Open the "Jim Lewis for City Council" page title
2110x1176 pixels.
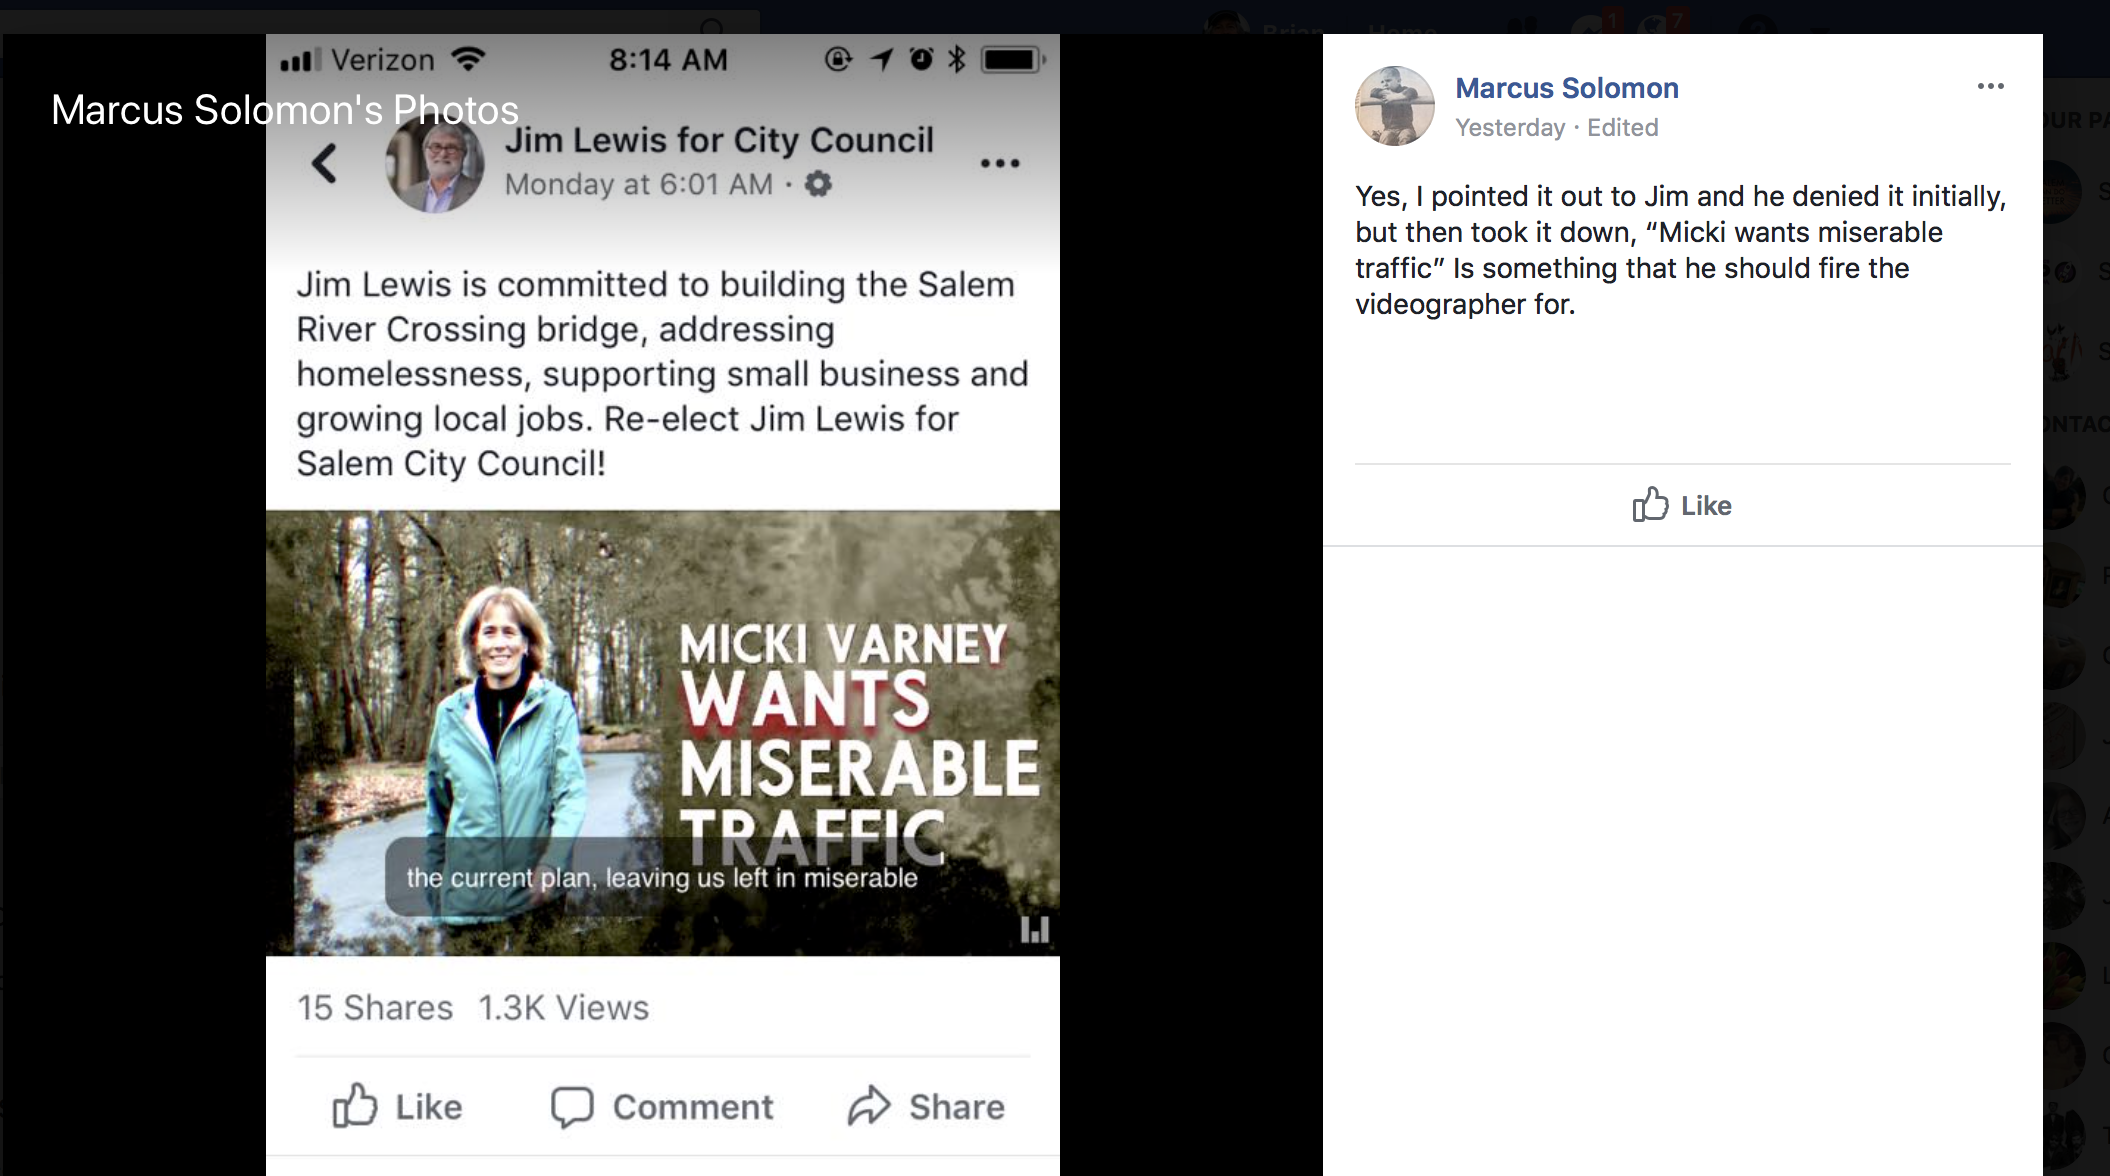point(718,140)
